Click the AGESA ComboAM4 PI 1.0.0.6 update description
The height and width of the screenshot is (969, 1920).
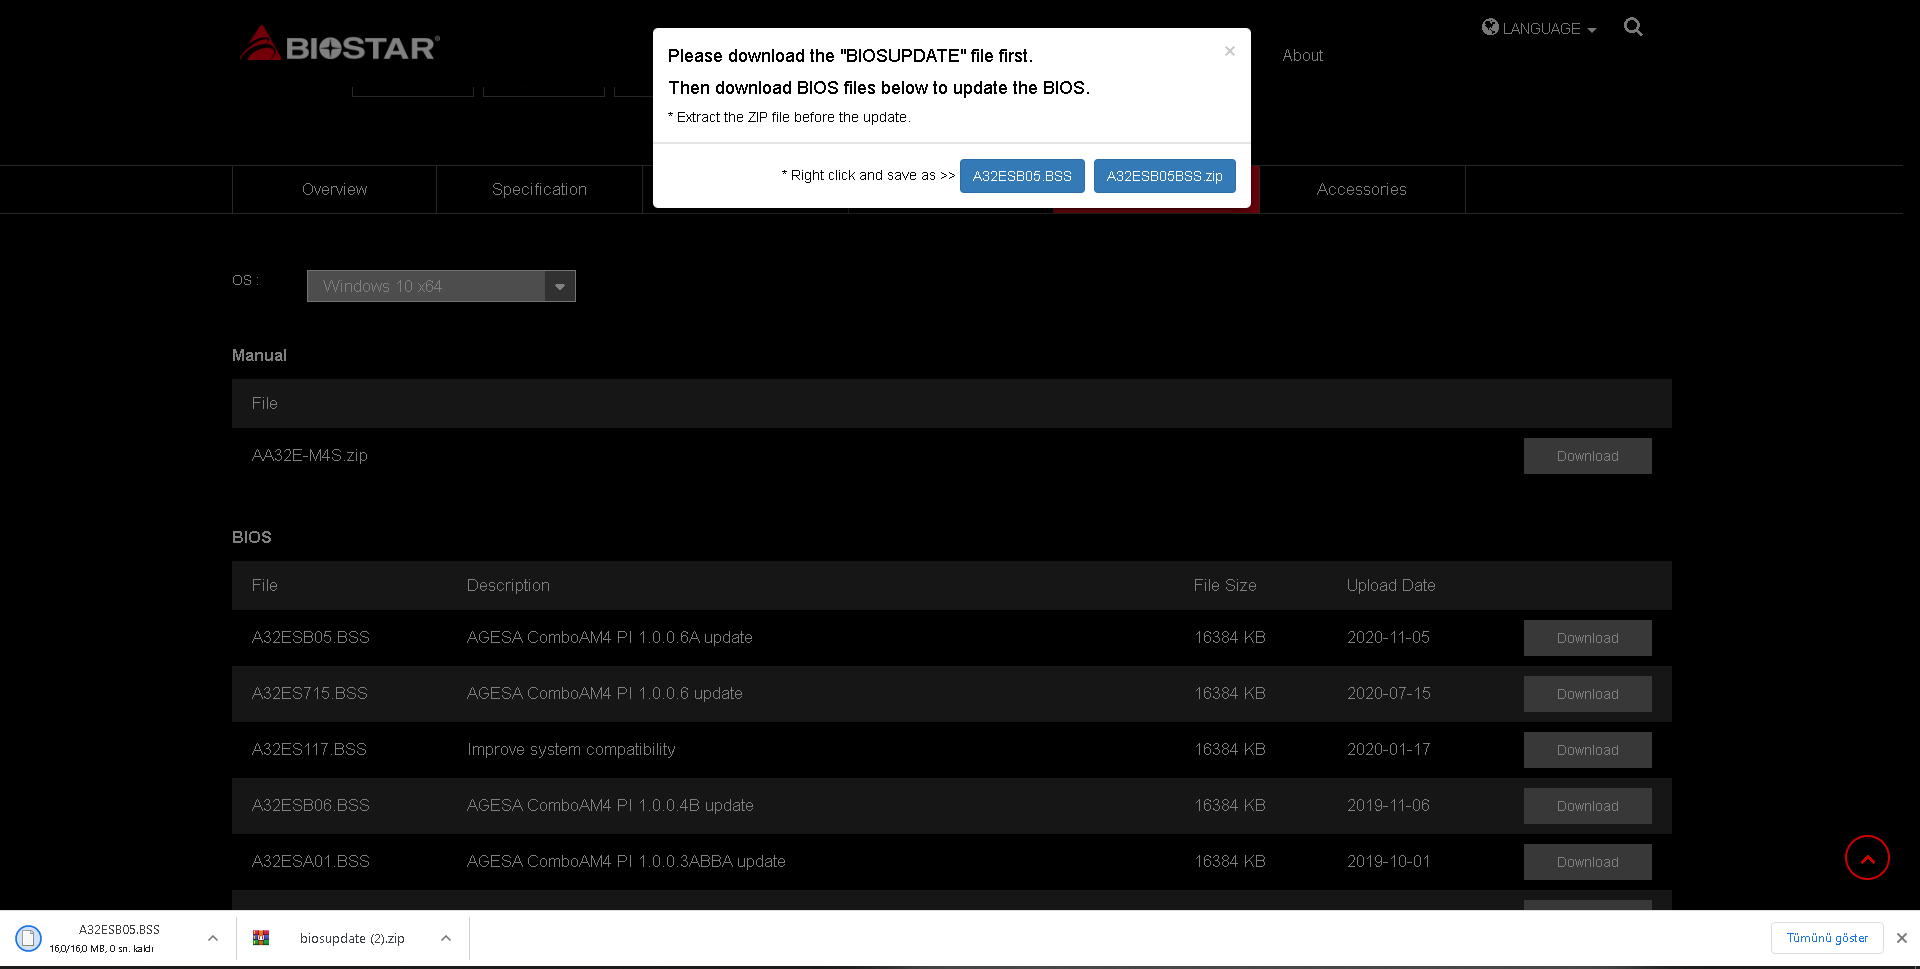(605, 693)
